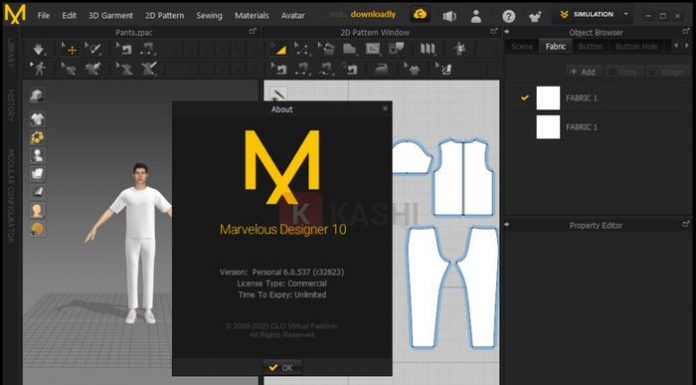Switch to the Button Hole tab

(636, 46)
